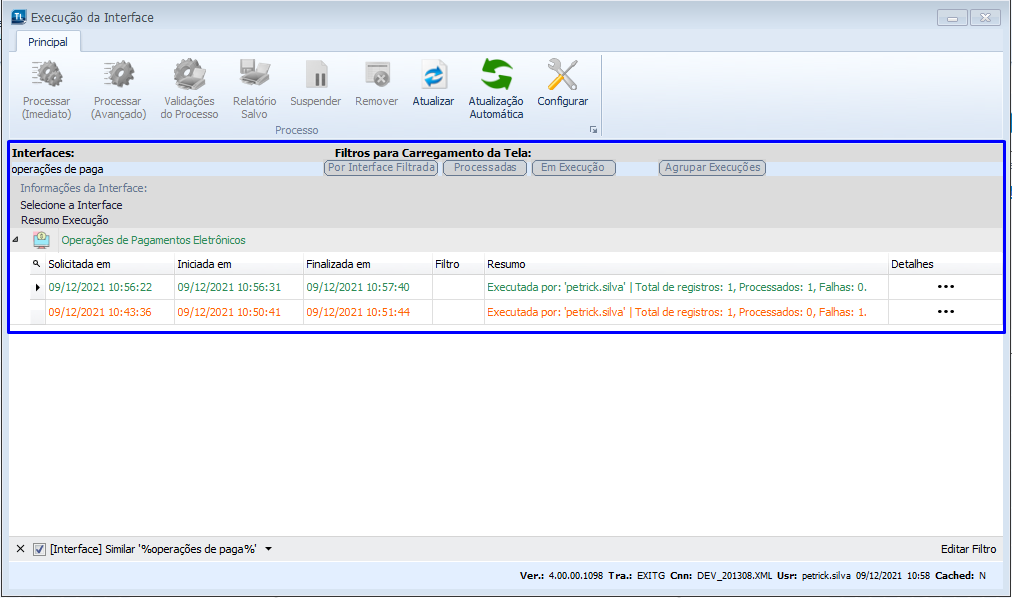Image resolution: width=1012 pixels, height=598 pixels.
Task: Uncheck the Interface filter checkbox
Action: [x=39, y=549]
